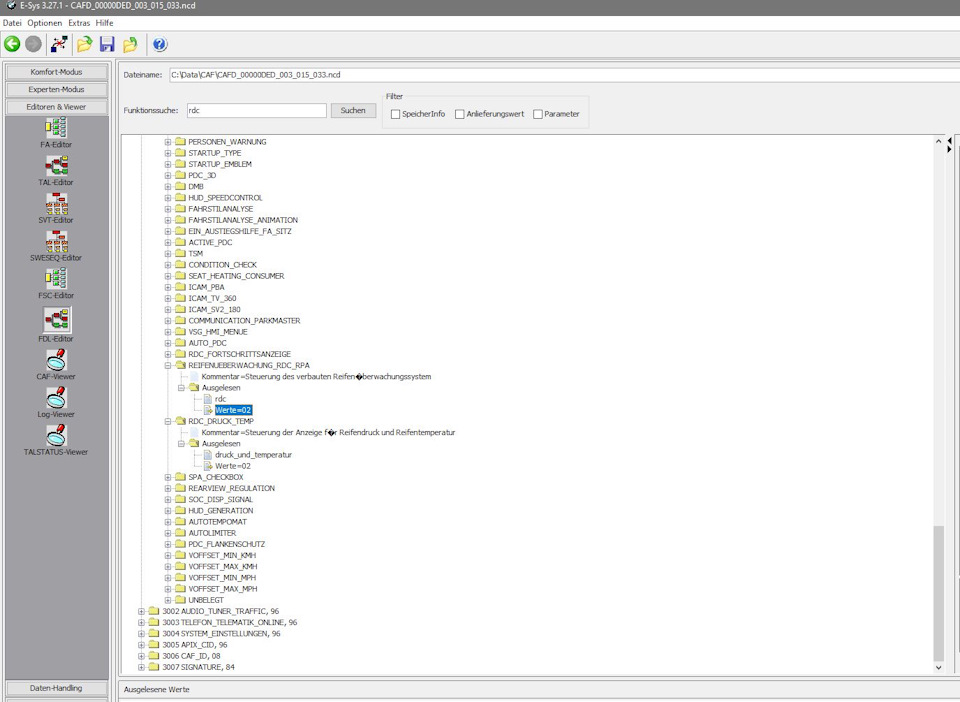This screenshot has width=960, height=702.
Task: Click the document icon beside rdc
Action: (208, 399)
